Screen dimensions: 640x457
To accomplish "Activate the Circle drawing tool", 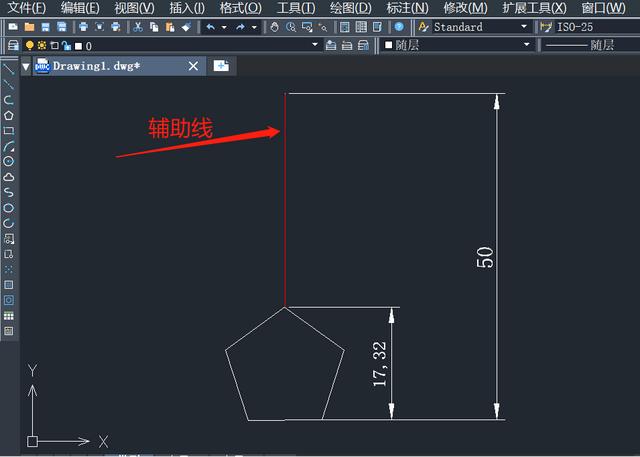I will 9,162.
